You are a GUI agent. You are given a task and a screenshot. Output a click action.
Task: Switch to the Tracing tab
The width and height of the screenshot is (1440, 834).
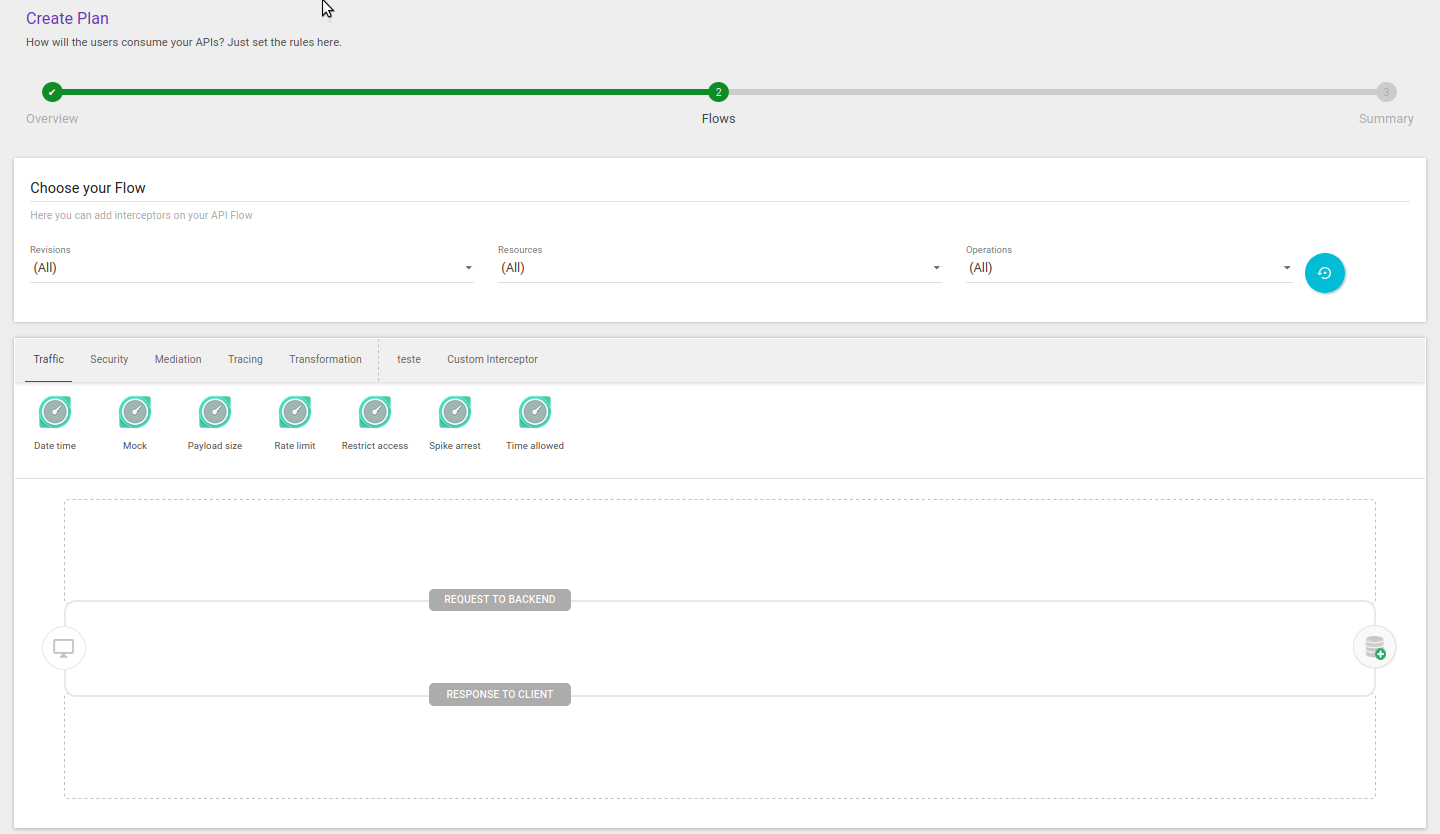coord(245,359)
